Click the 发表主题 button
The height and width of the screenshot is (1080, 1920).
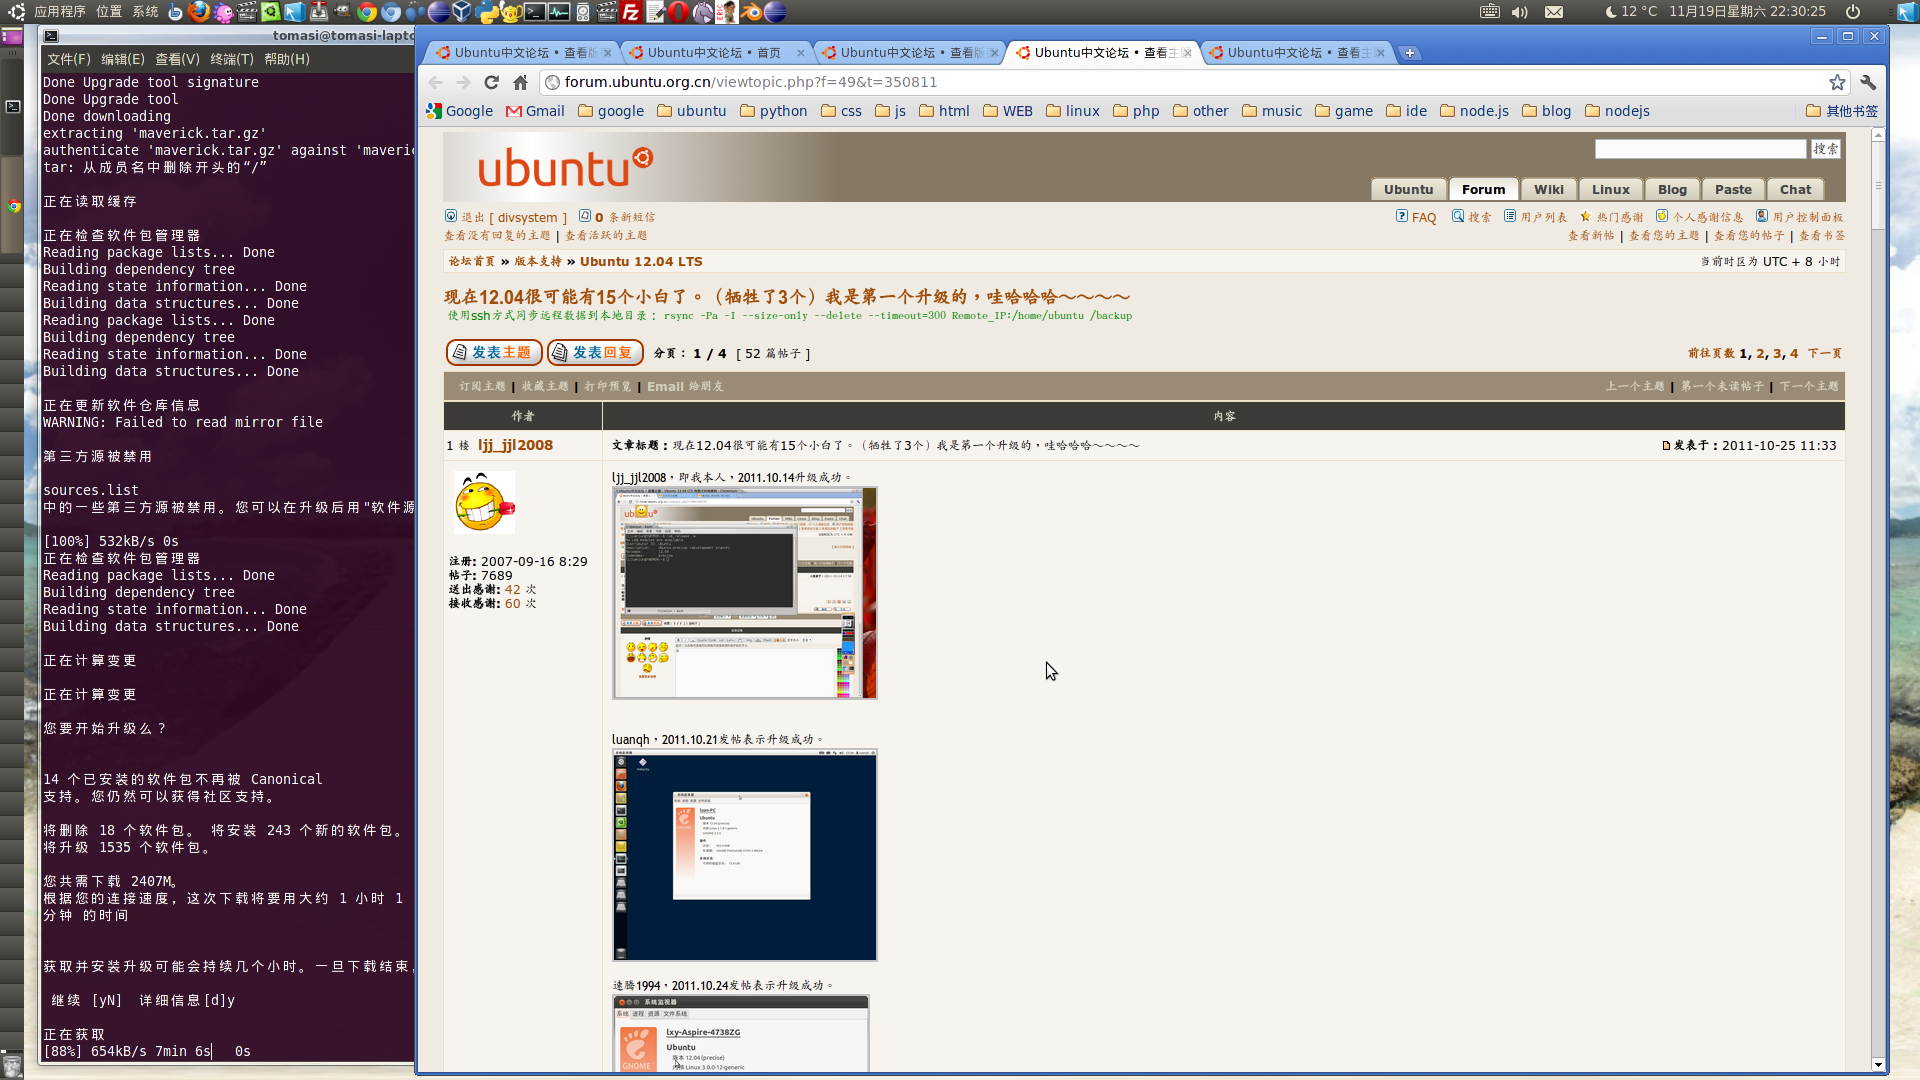(x=494, y=352)
